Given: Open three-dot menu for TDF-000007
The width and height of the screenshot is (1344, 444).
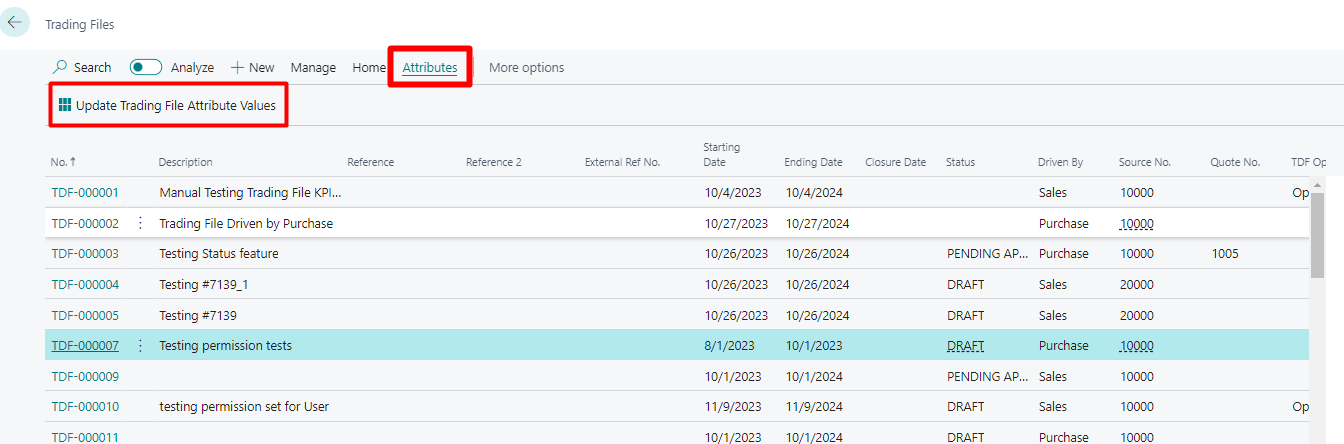Looking at the screenshot, I should [x=140, y=345].
